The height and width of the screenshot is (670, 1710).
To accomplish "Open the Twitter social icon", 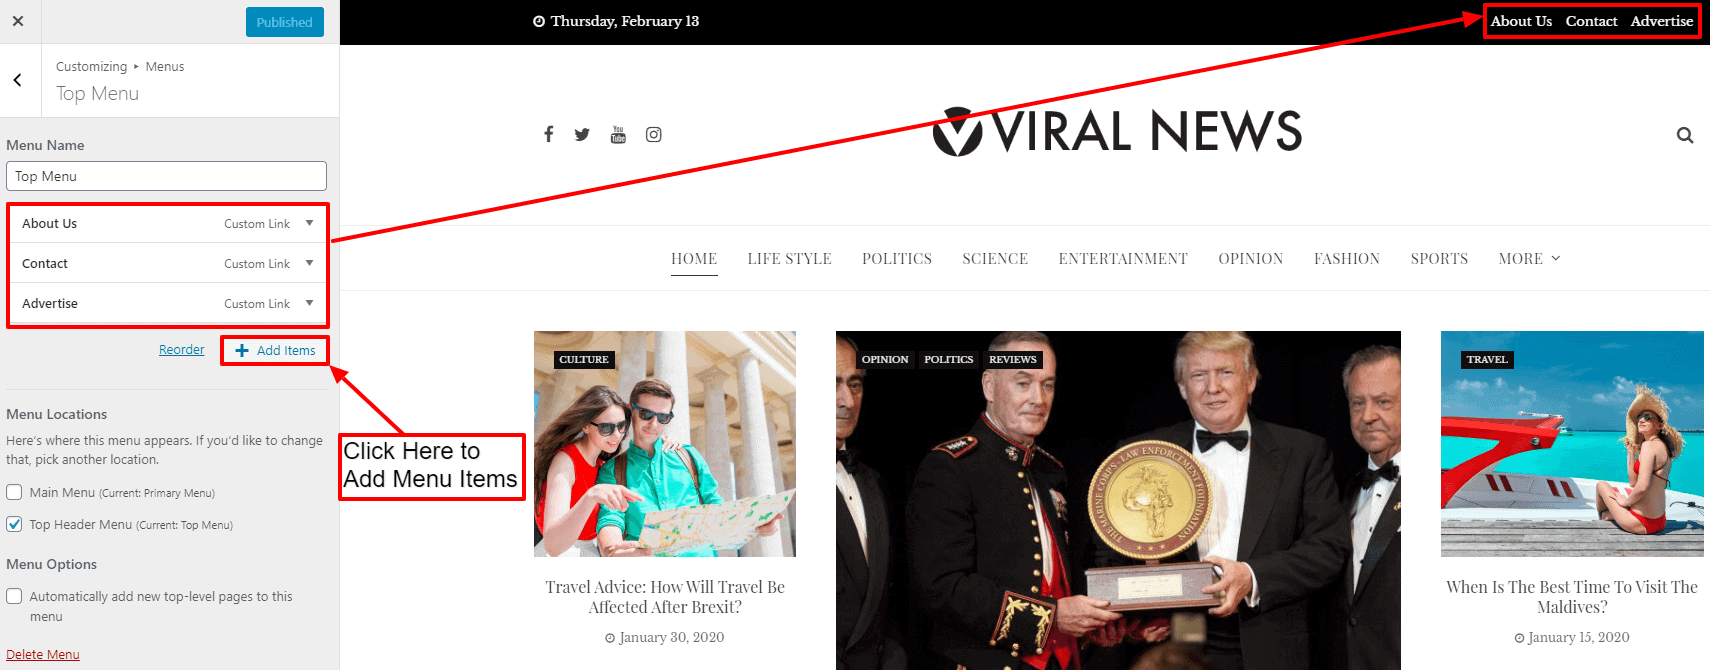I will [582, 134].
